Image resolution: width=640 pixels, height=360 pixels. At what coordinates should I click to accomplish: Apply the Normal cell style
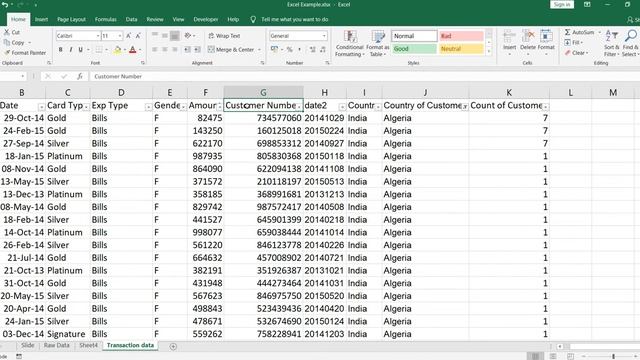coord(414,36)
